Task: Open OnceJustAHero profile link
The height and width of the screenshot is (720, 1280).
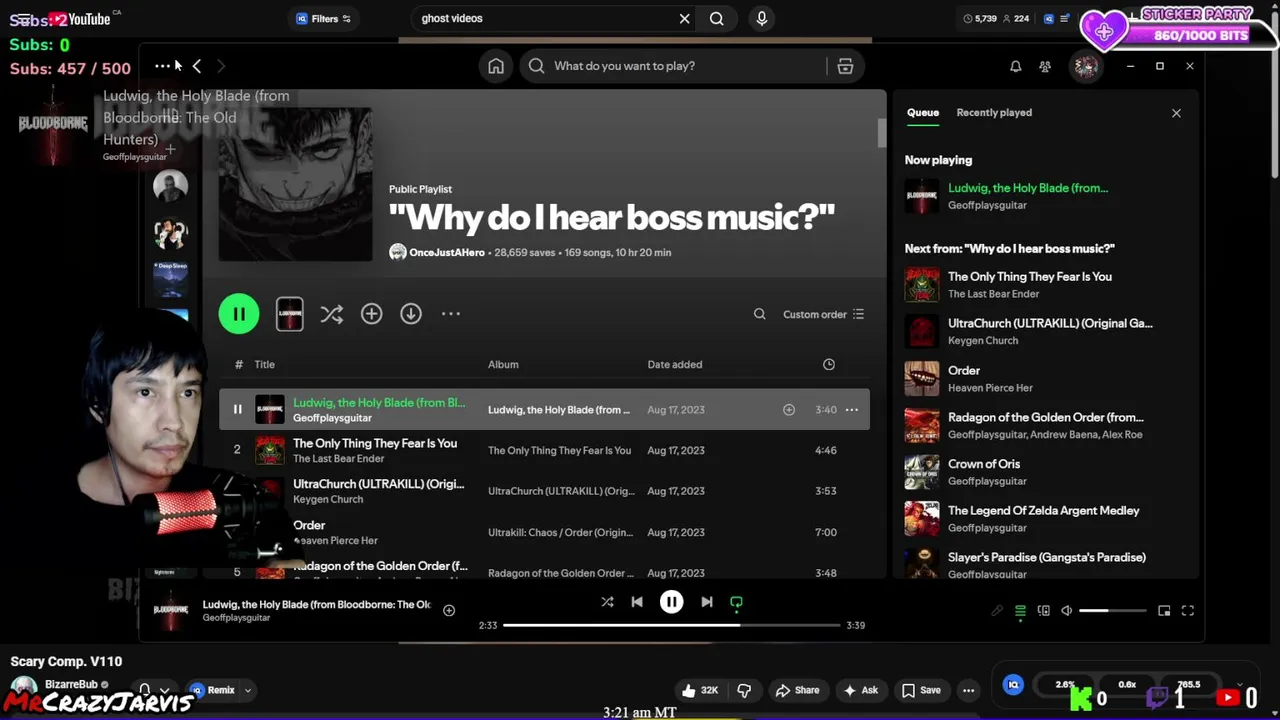Action: 446,252
